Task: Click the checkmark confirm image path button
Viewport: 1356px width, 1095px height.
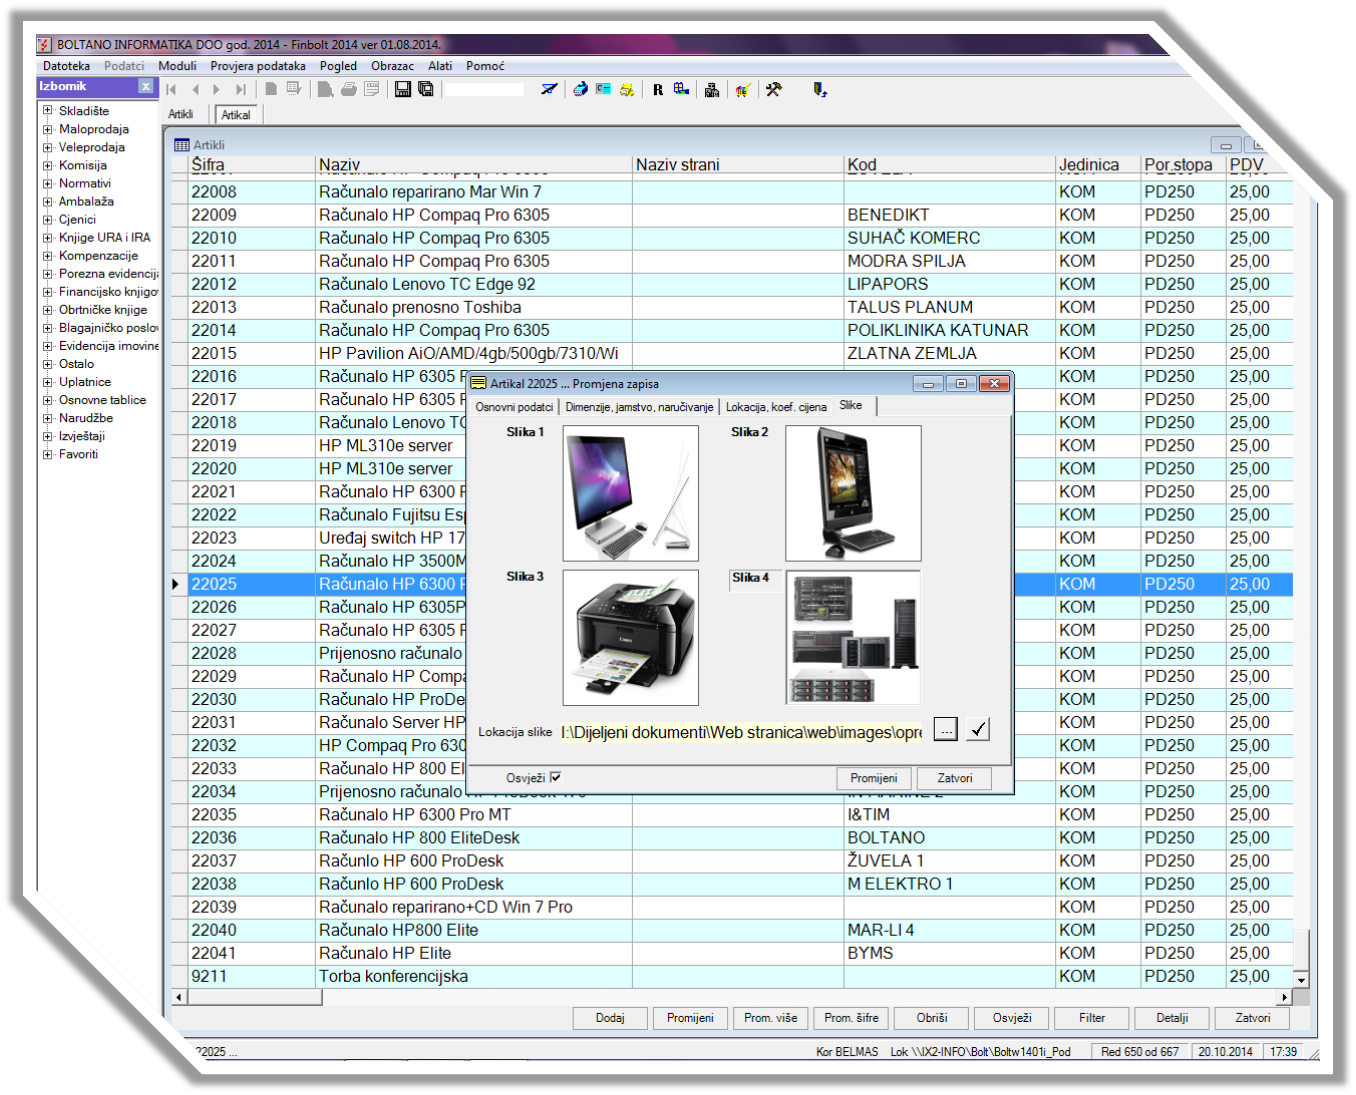Action: point(978,730)
